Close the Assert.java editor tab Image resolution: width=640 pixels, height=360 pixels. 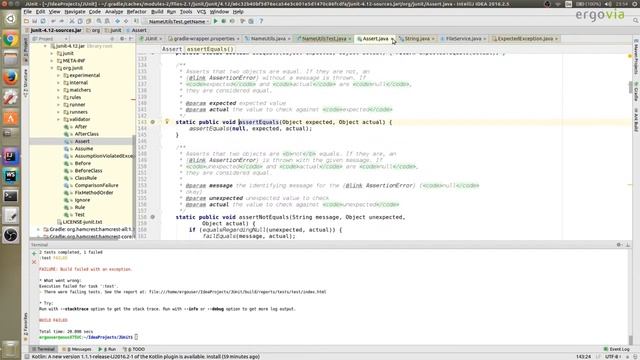click(392, 39)
